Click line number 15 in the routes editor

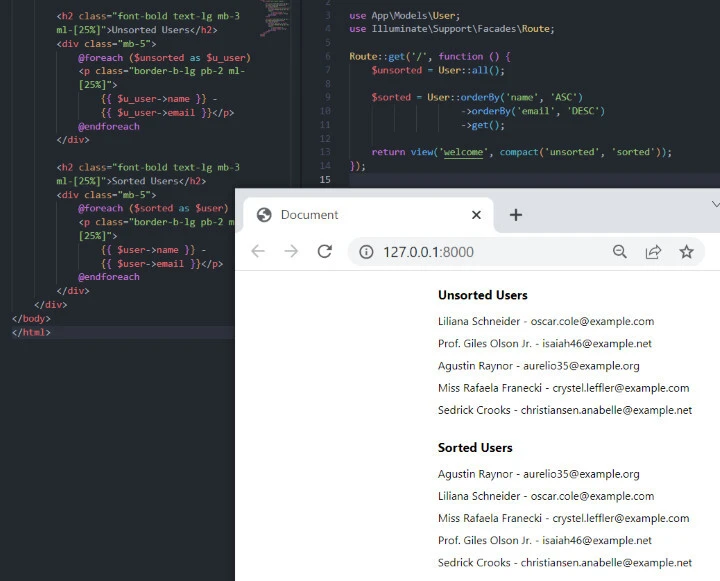325,179
